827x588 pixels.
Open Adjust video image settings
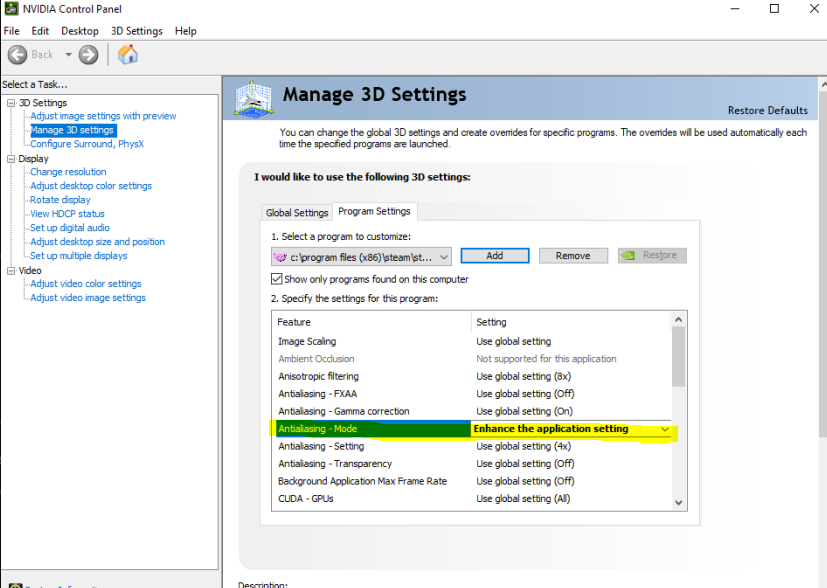(x=88, y=298)
